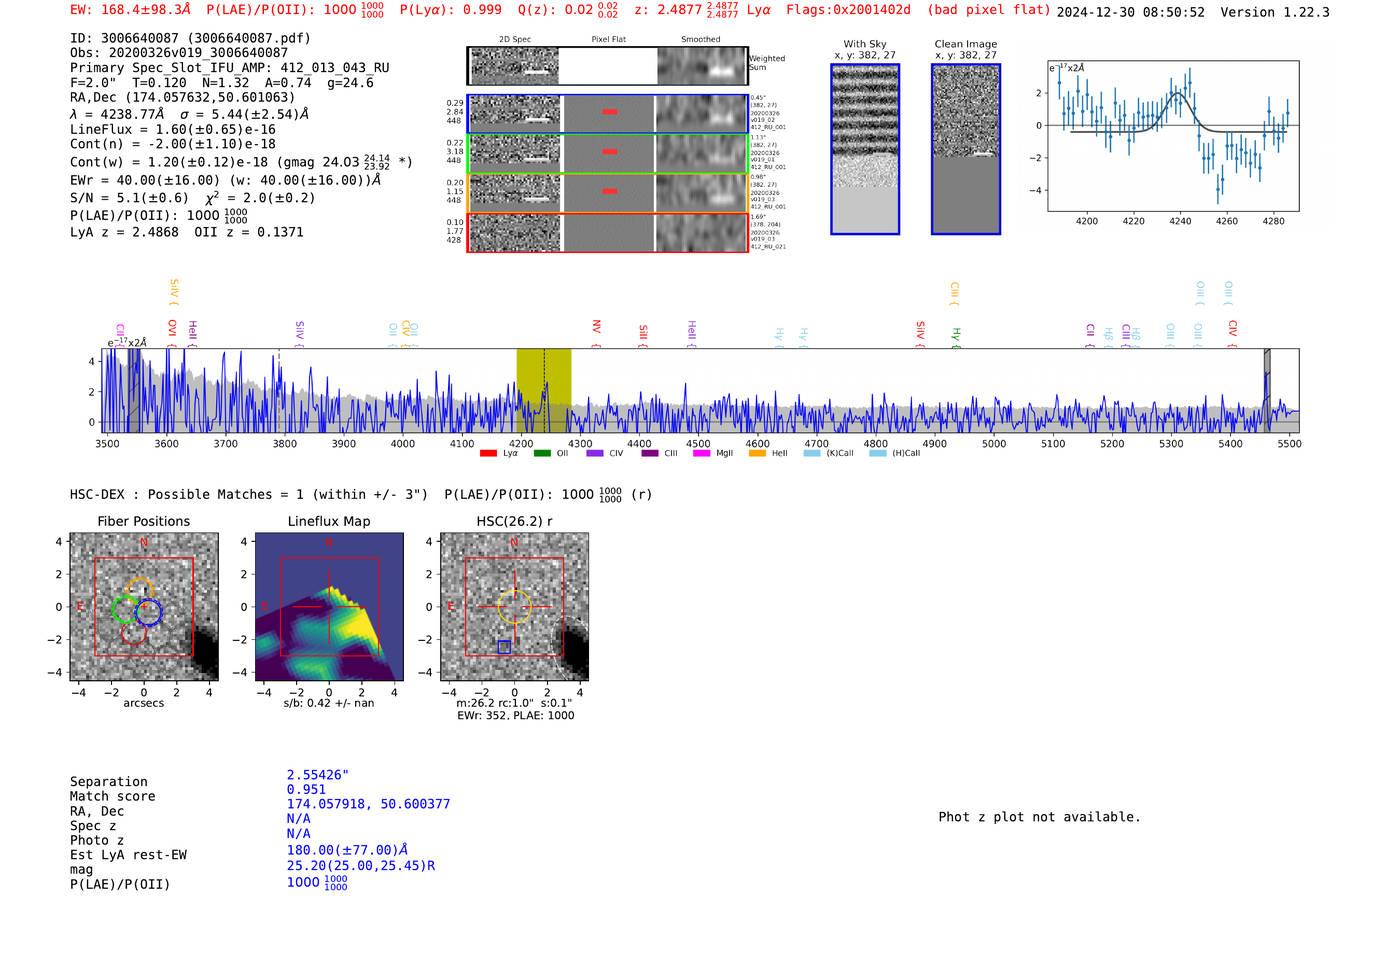Select the Lineflux Map image

pos(329,607)
